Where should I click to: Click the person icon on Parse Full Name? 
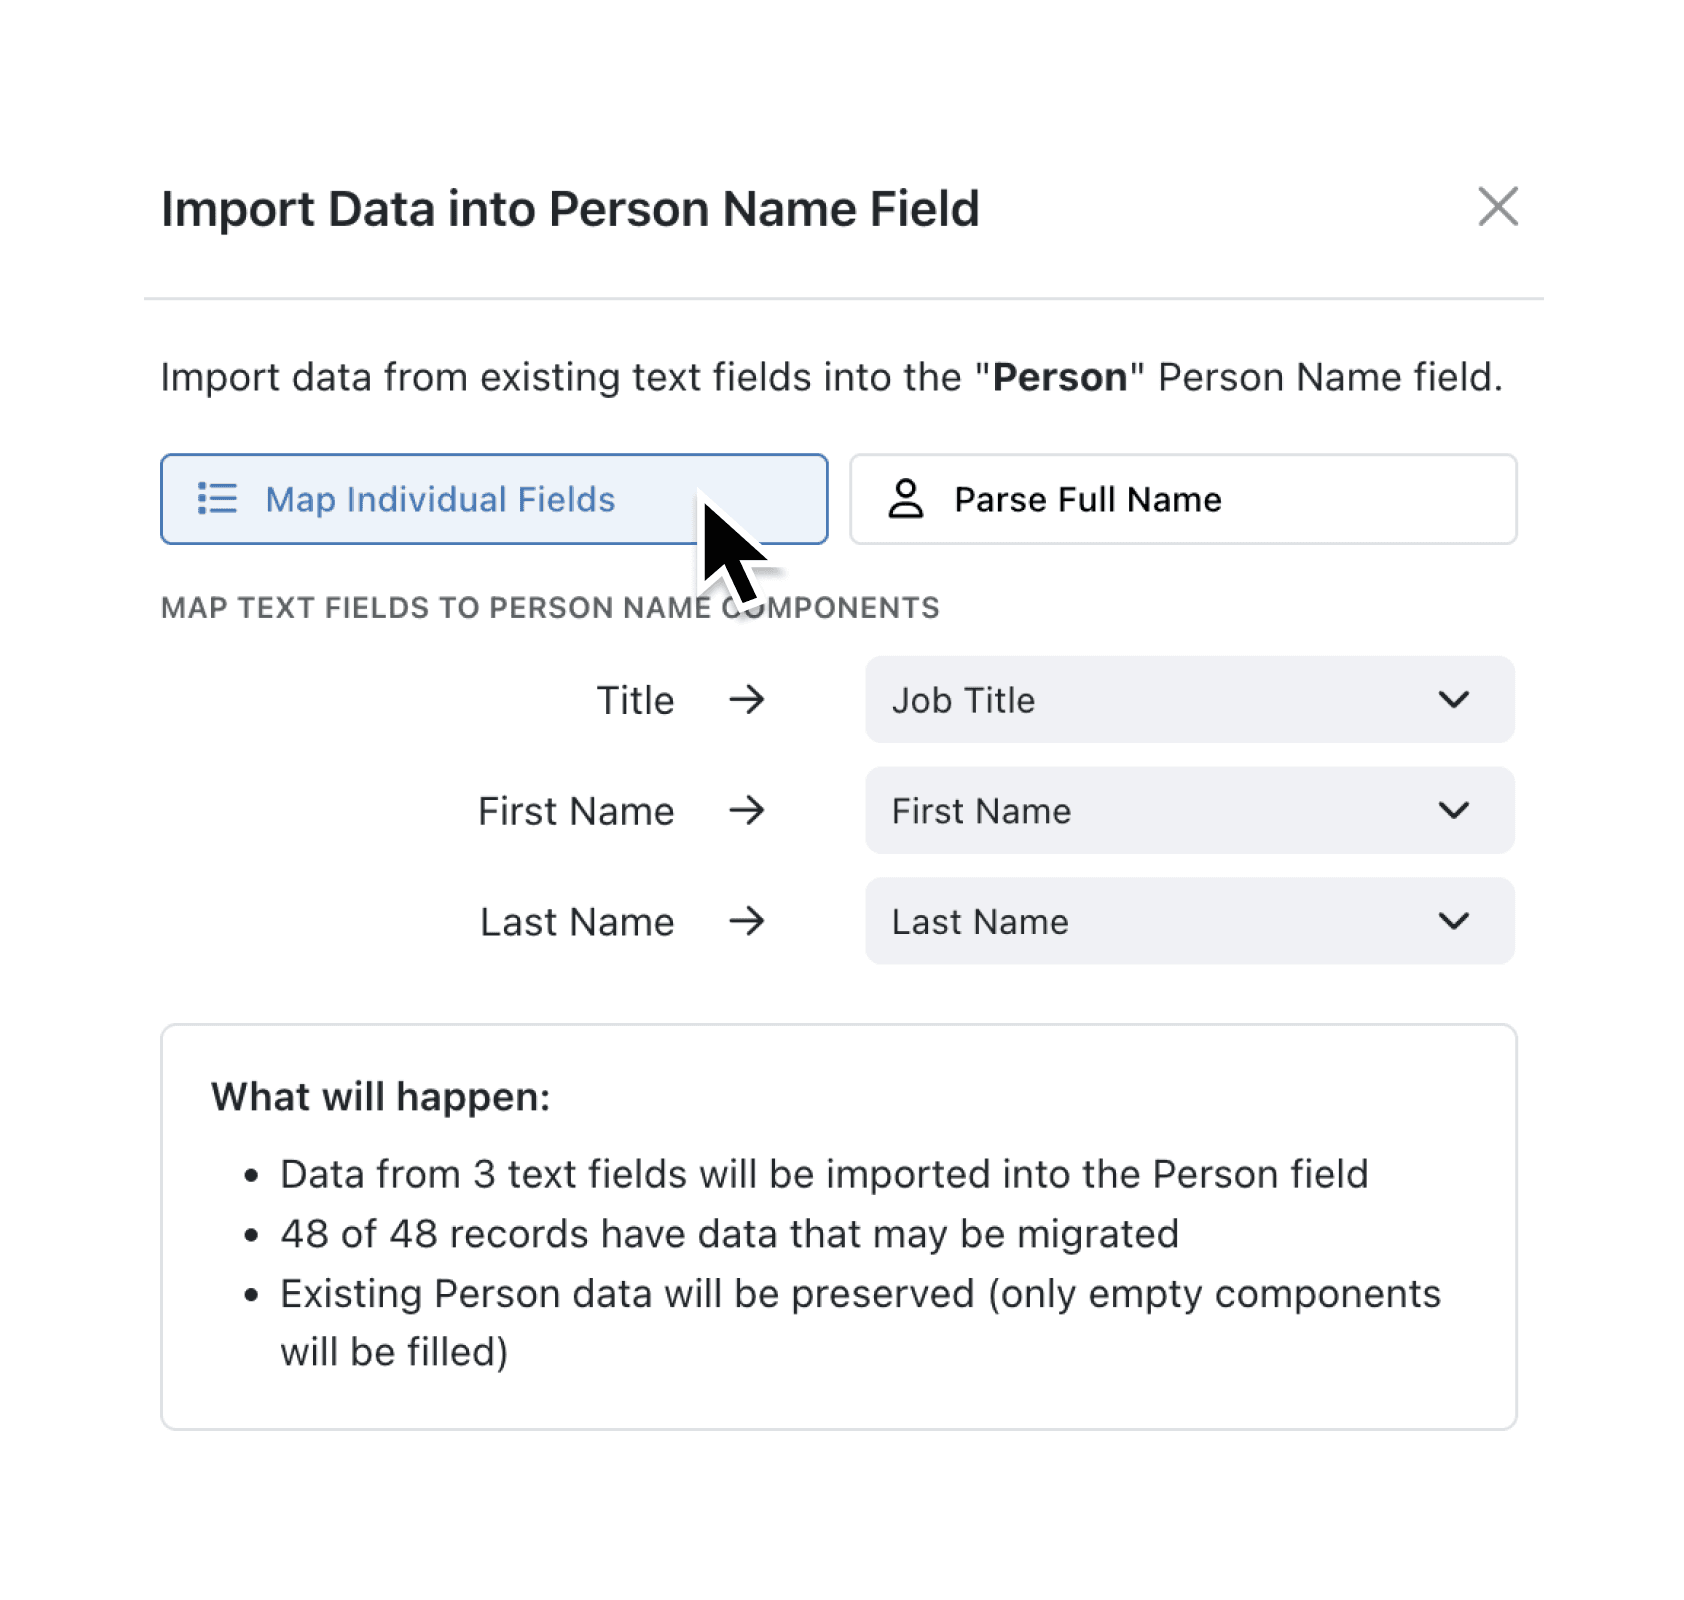(x=905, y=499)
